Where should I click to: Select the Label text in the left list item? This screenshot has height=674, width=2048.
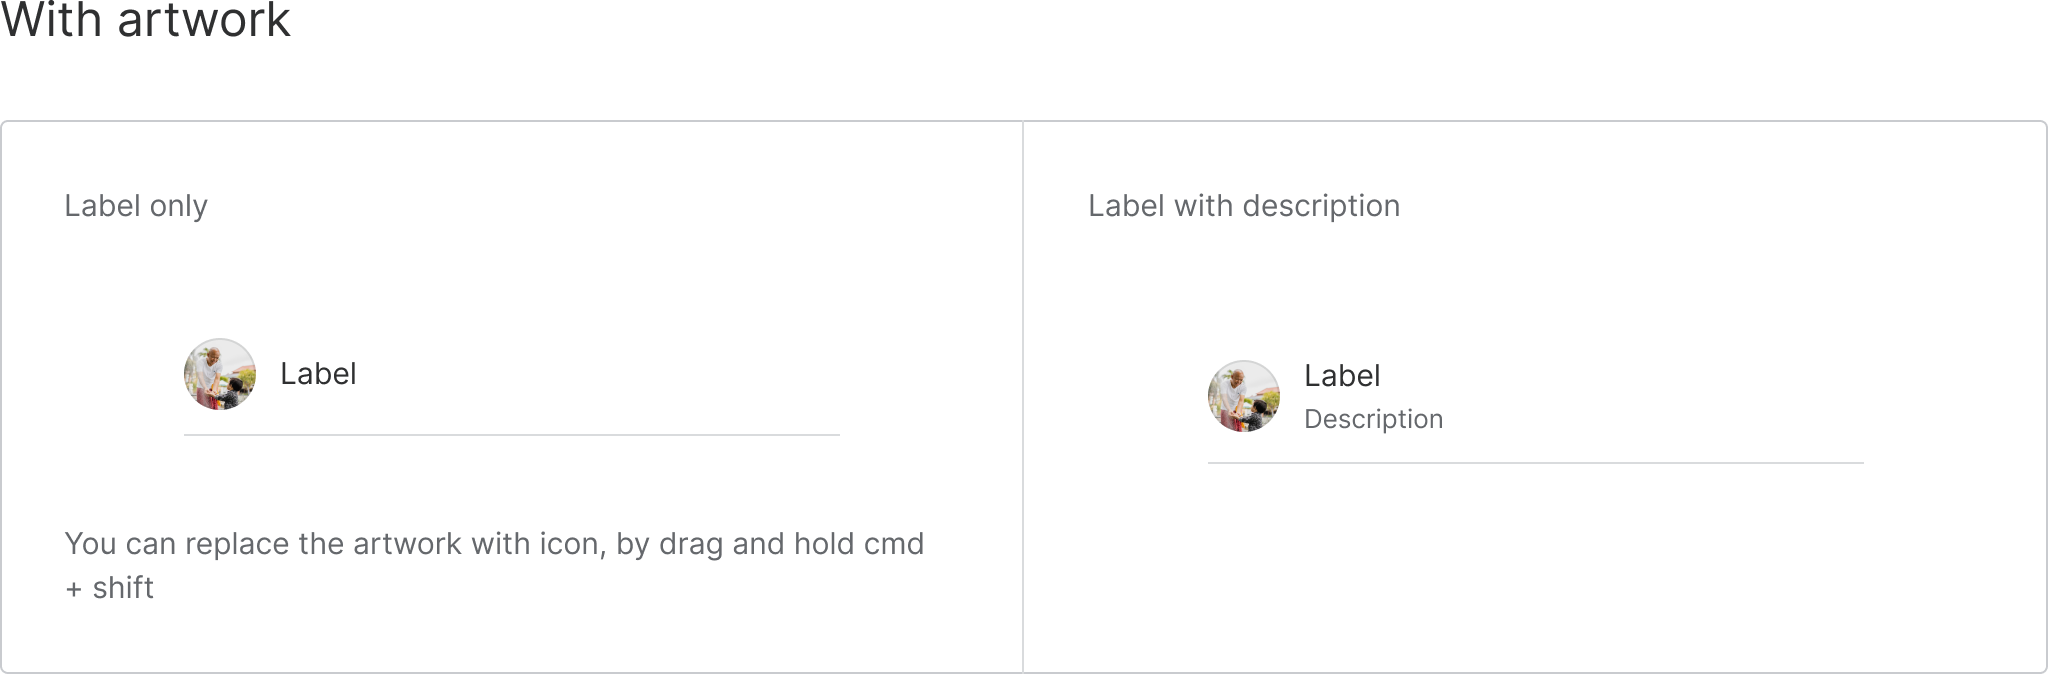[x=318, y=374]
